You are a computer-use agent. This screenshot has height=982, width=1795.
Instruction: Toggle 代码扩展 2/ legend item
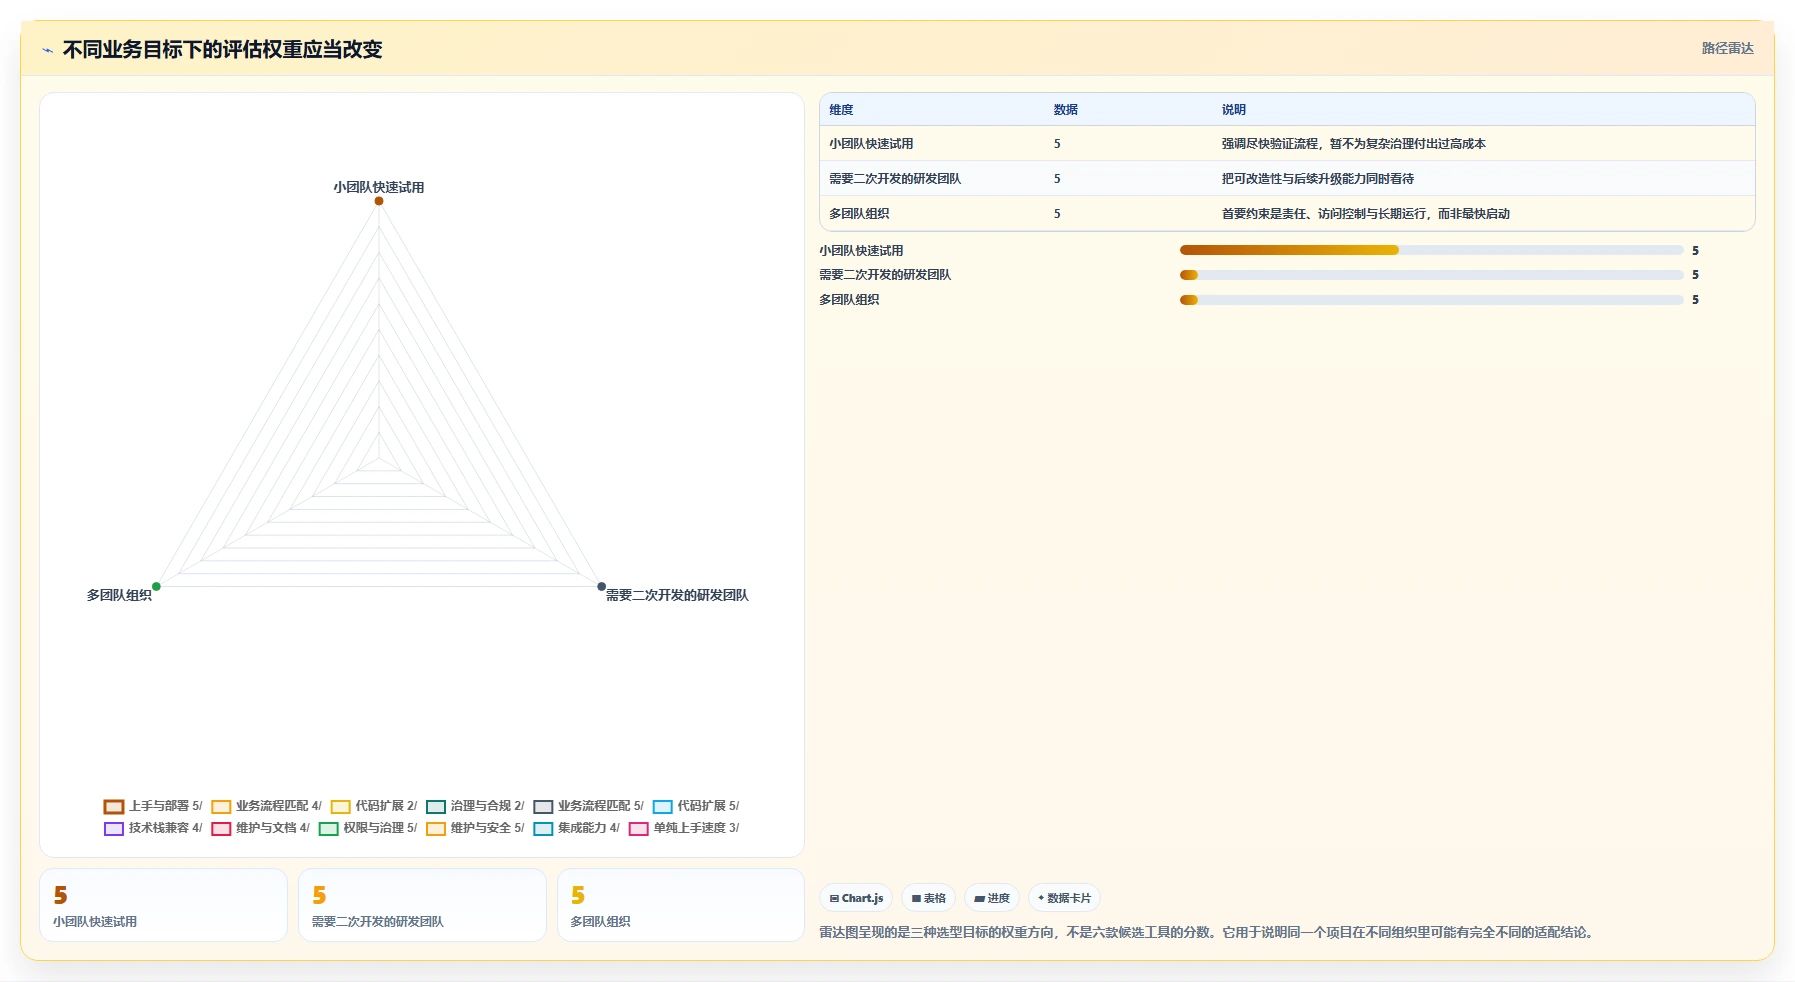point(374,806)
